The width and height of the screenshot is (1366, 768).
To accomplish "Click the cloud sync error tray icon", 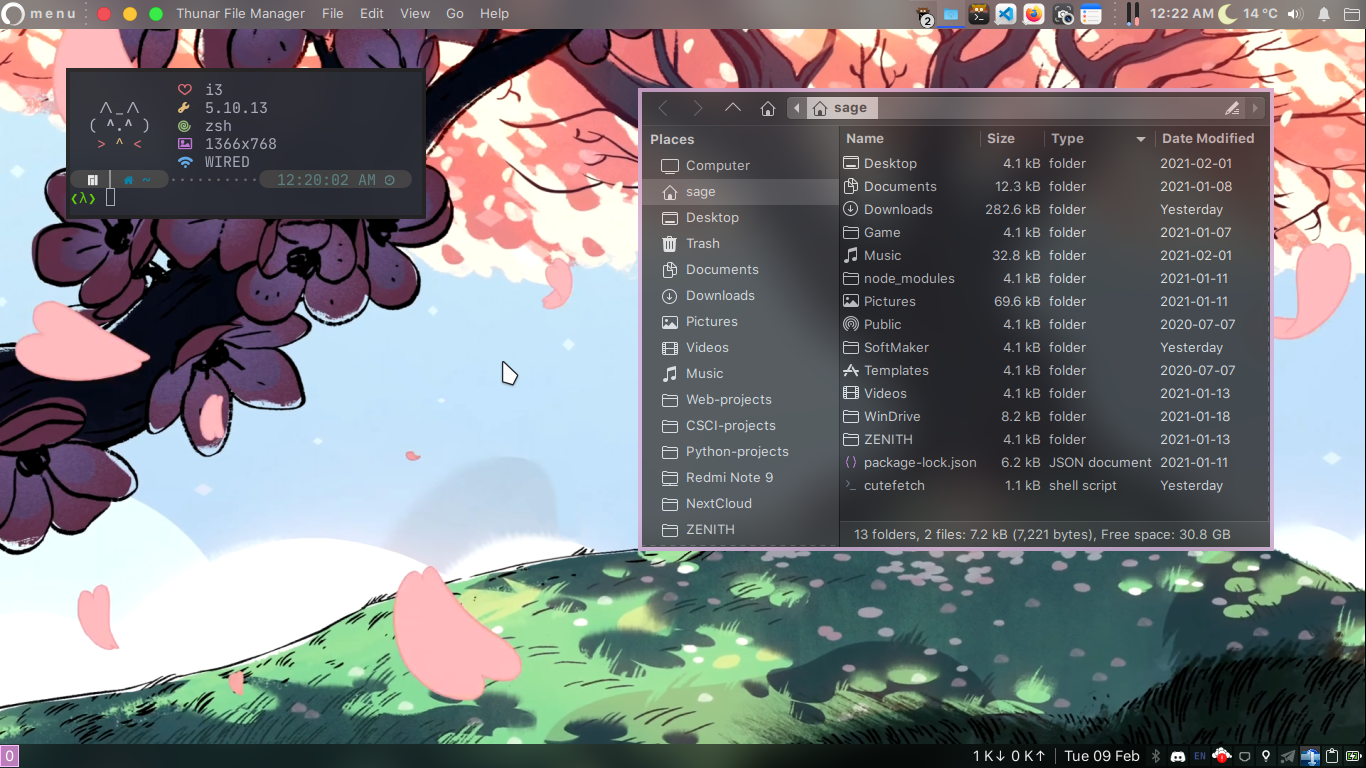I will 1222,756.
